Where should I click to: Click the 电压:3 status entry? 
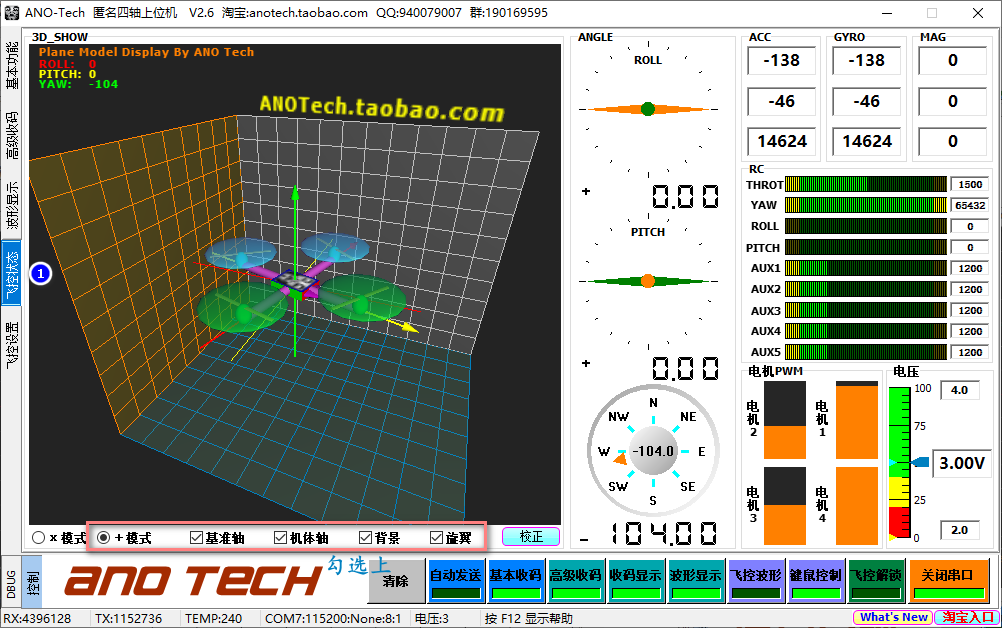[432, 618]
